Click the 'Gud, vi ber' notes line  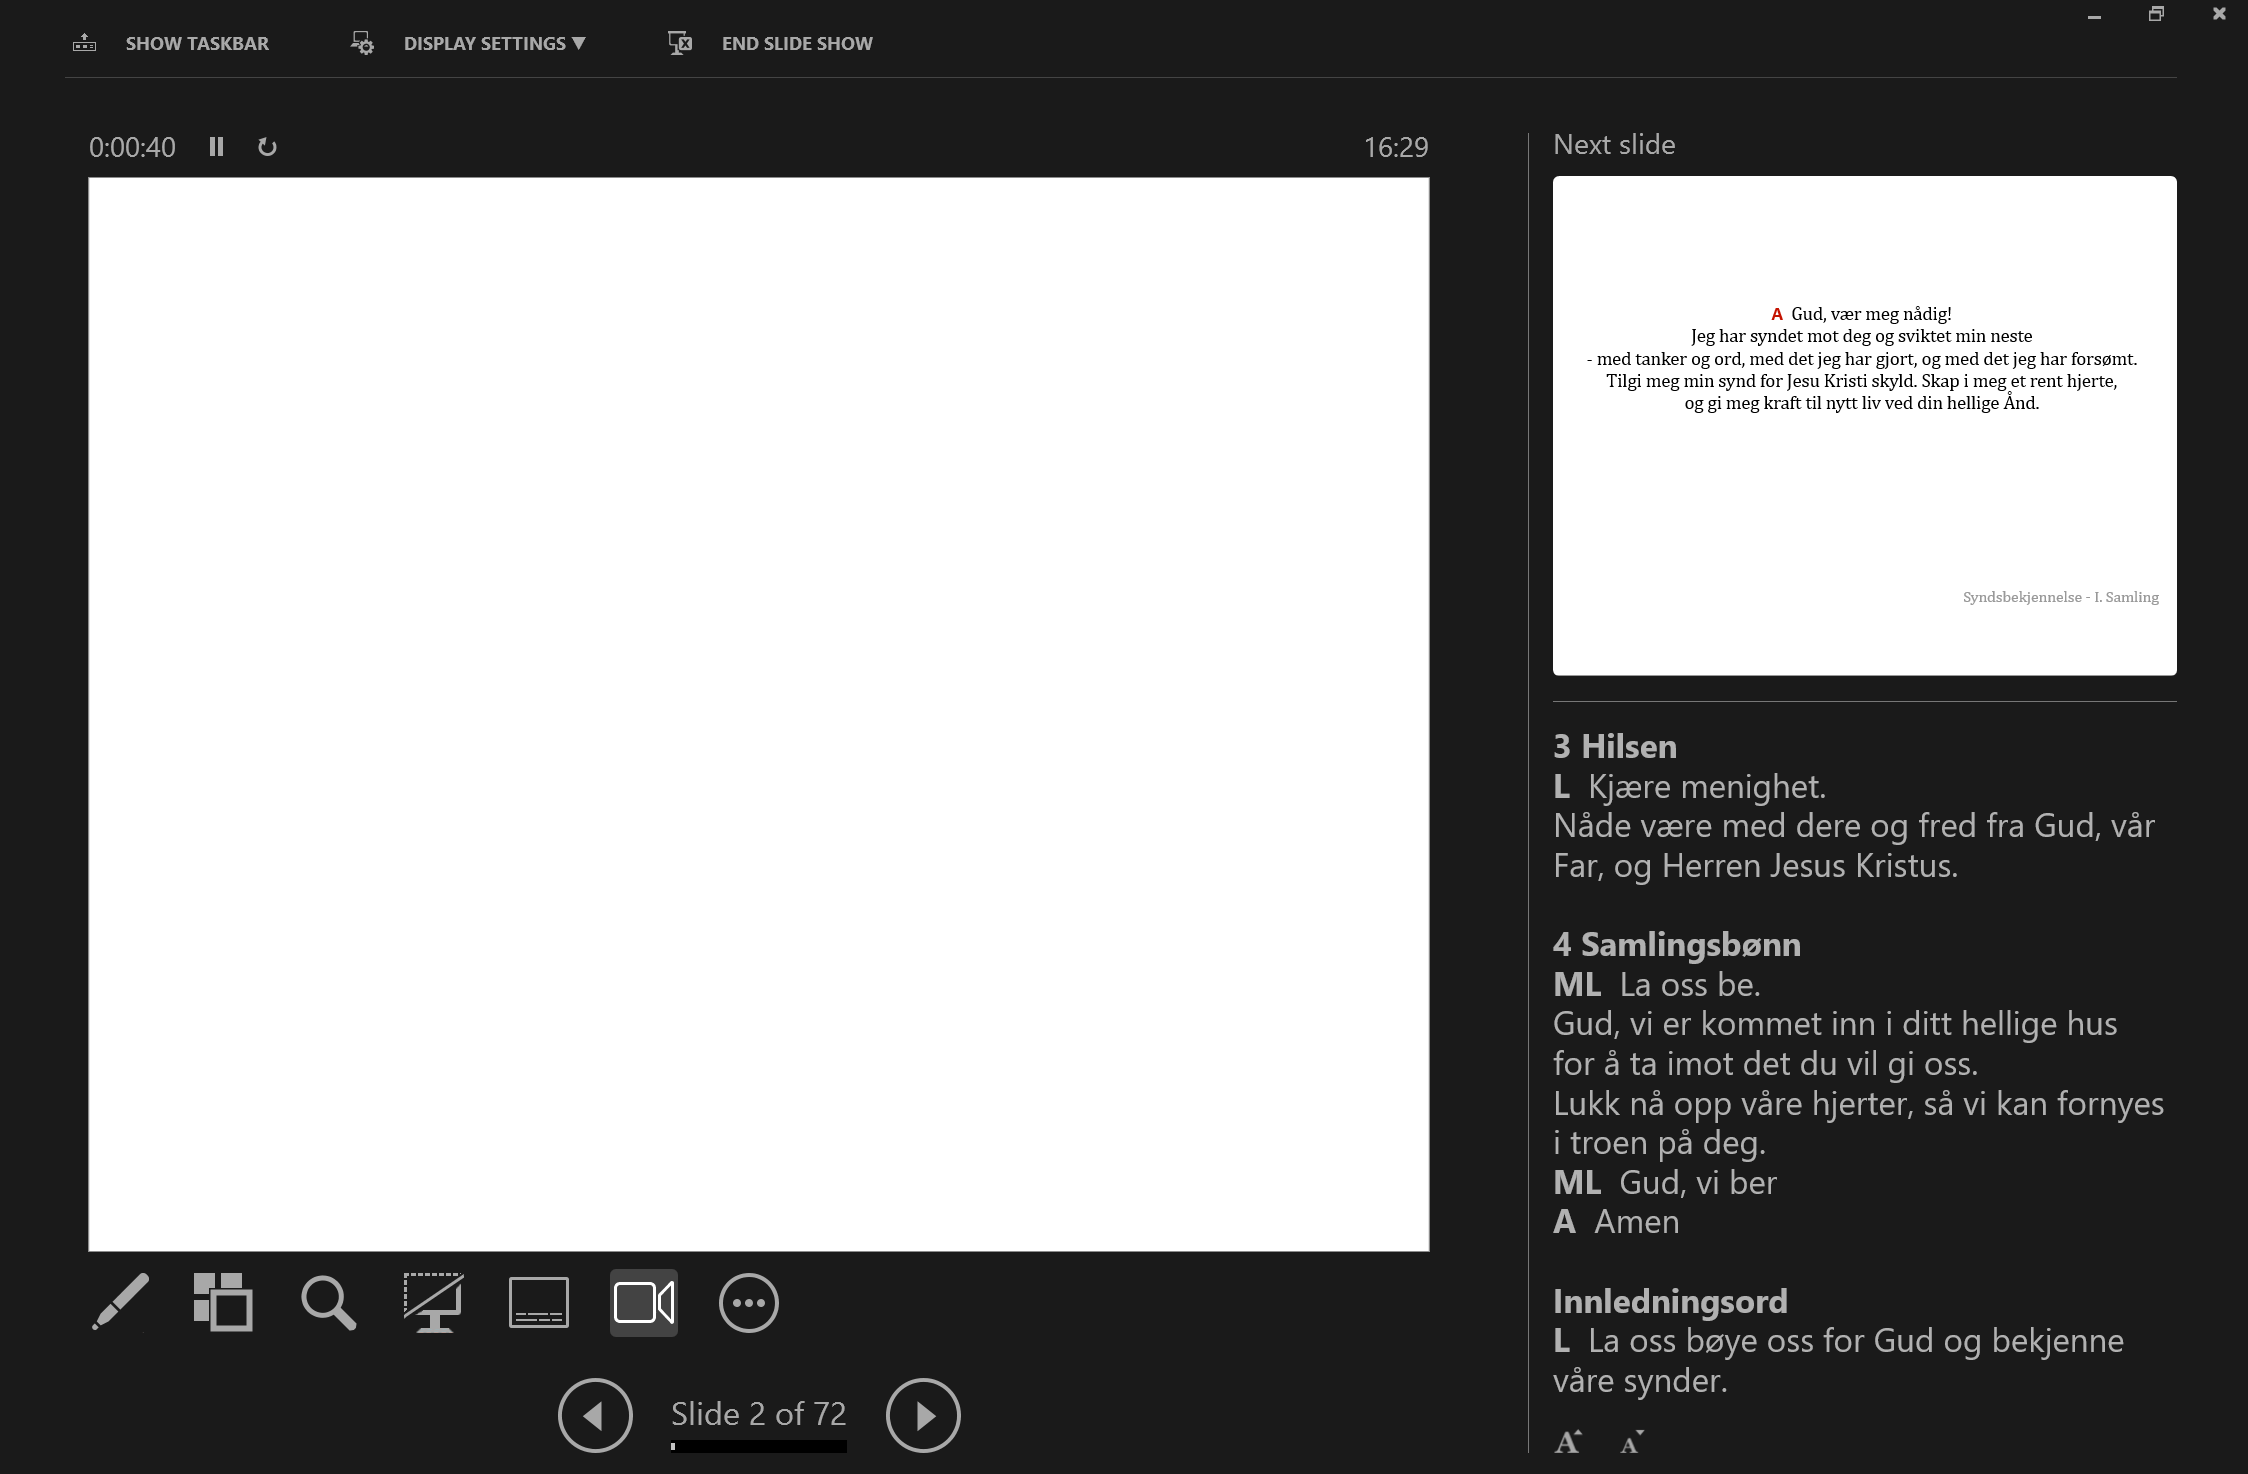(x=1698, y=1183)
